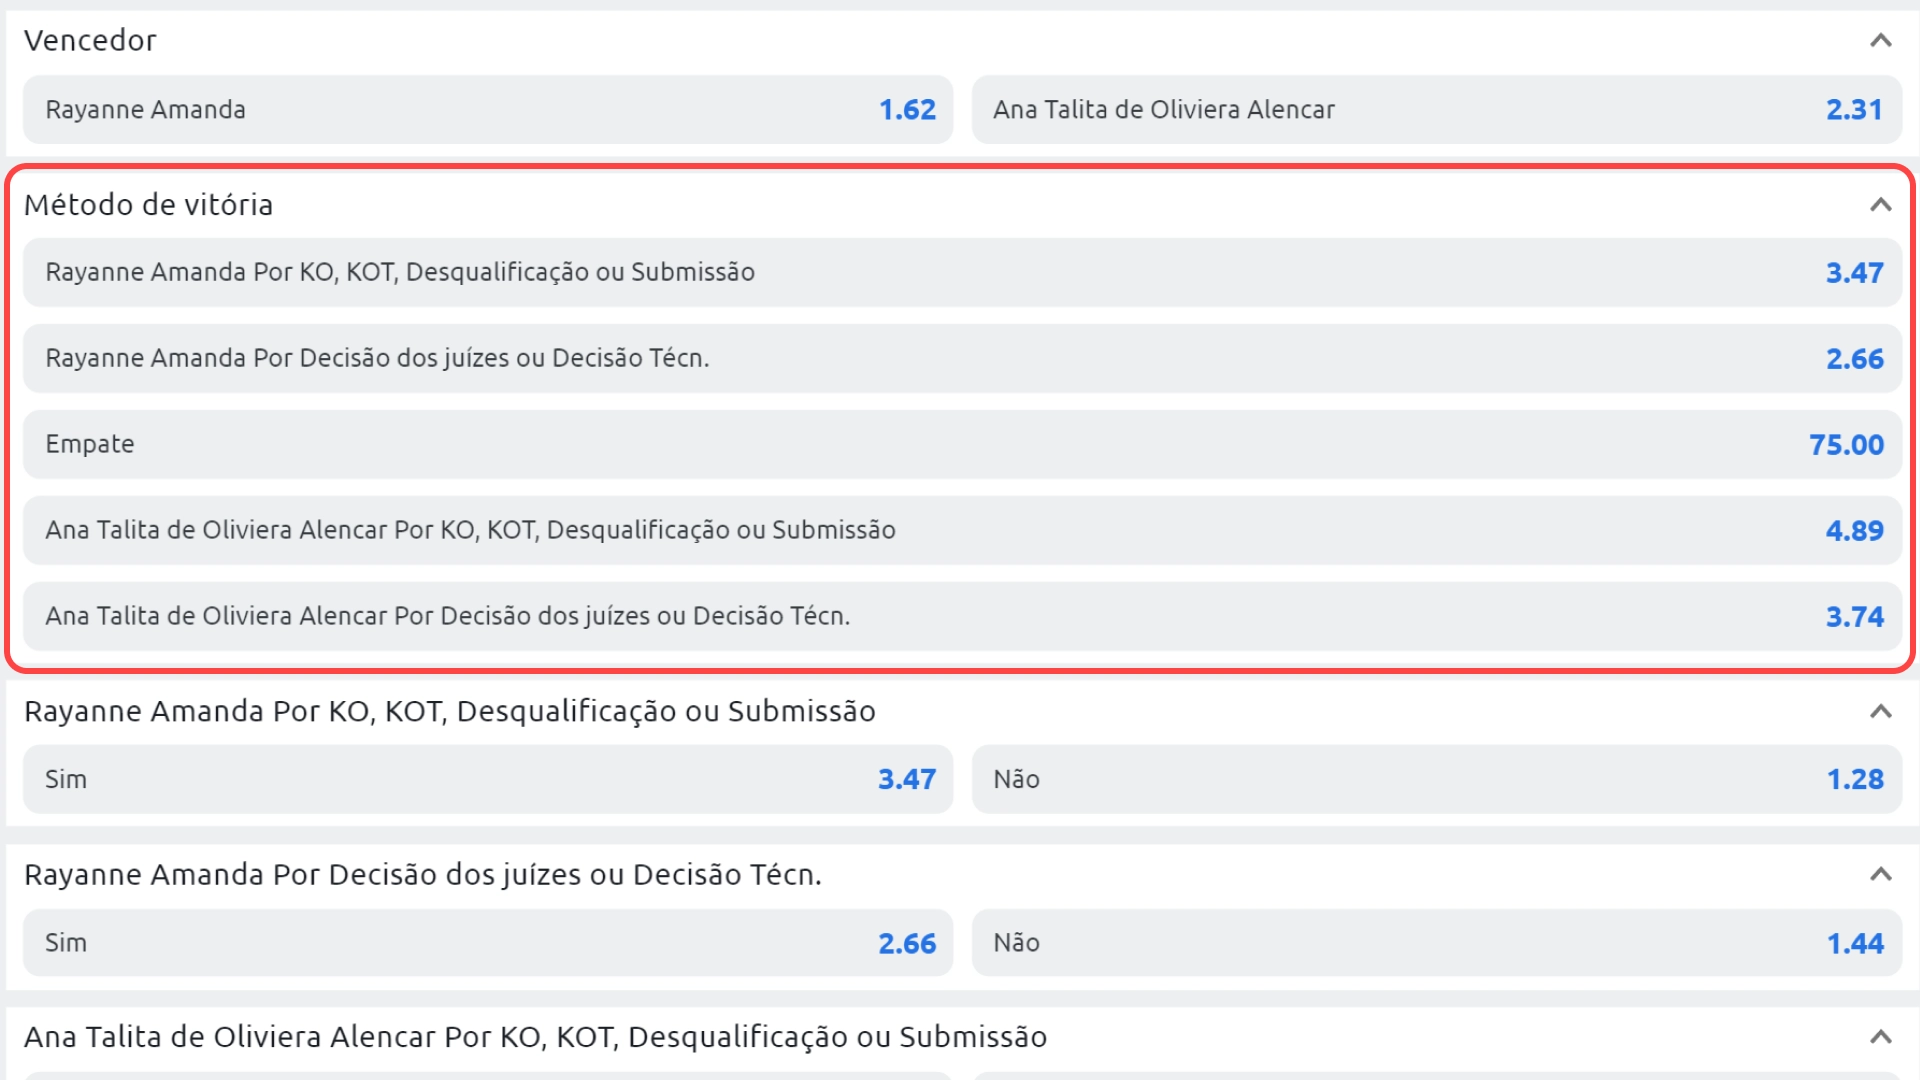Viewport: 1920px width, 1080px height.
Task: Click Ana Talita Por KO section heading
Action: point(535,1037)
